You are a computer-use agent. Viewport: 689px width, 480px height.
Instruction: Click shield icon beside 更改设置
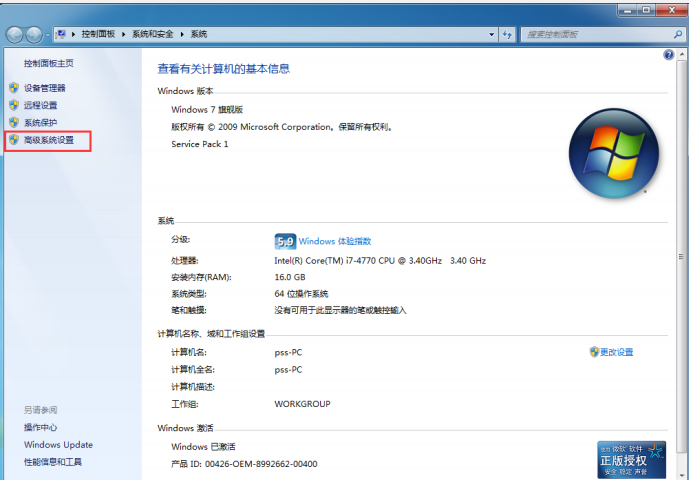tap(594, 352)
